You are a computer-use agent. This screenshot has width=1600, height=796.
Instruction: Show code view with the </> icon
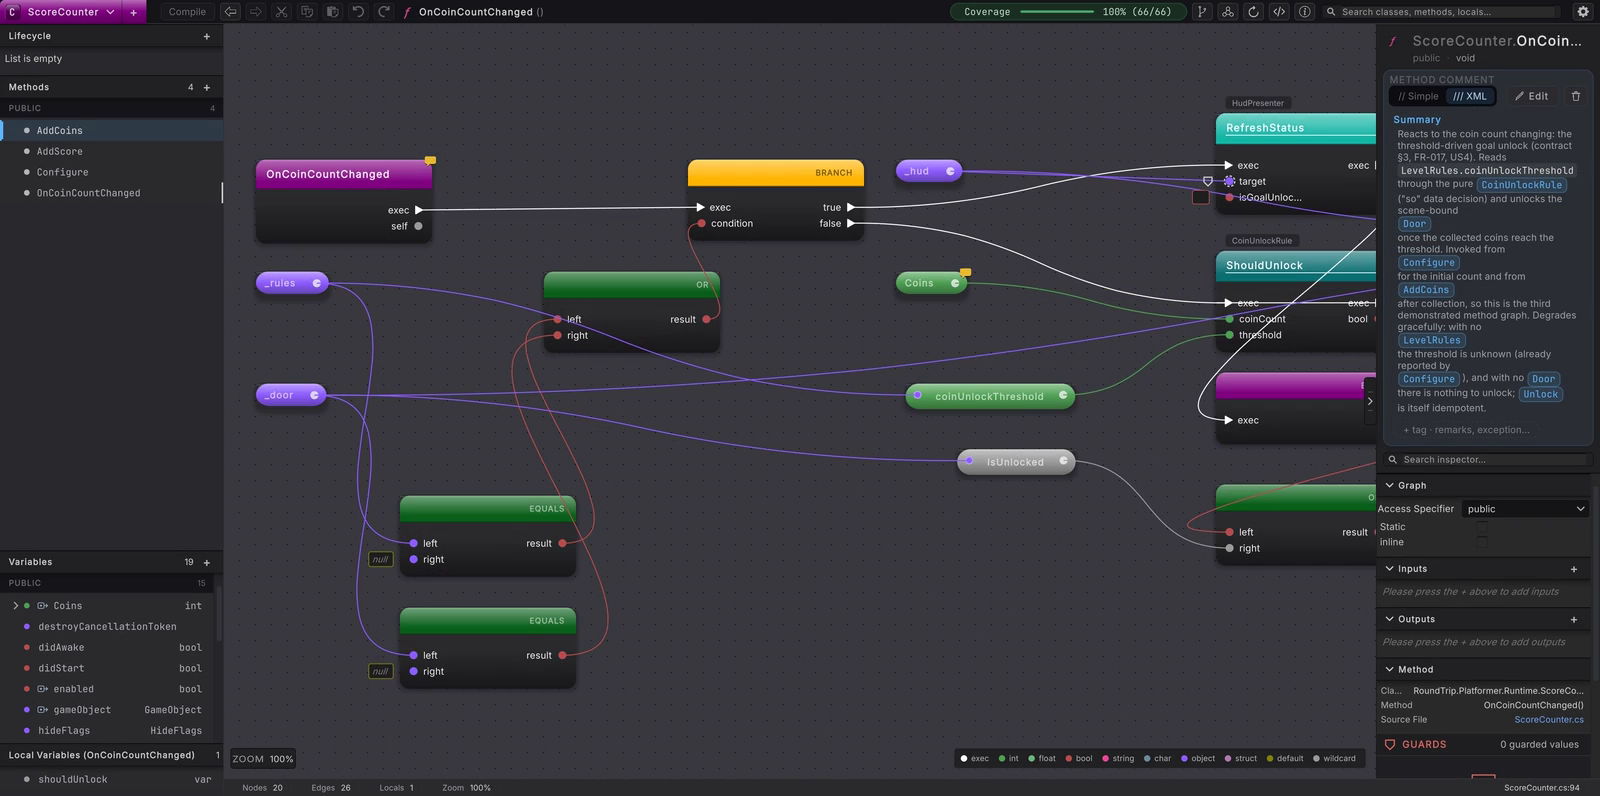(1279, 12)
